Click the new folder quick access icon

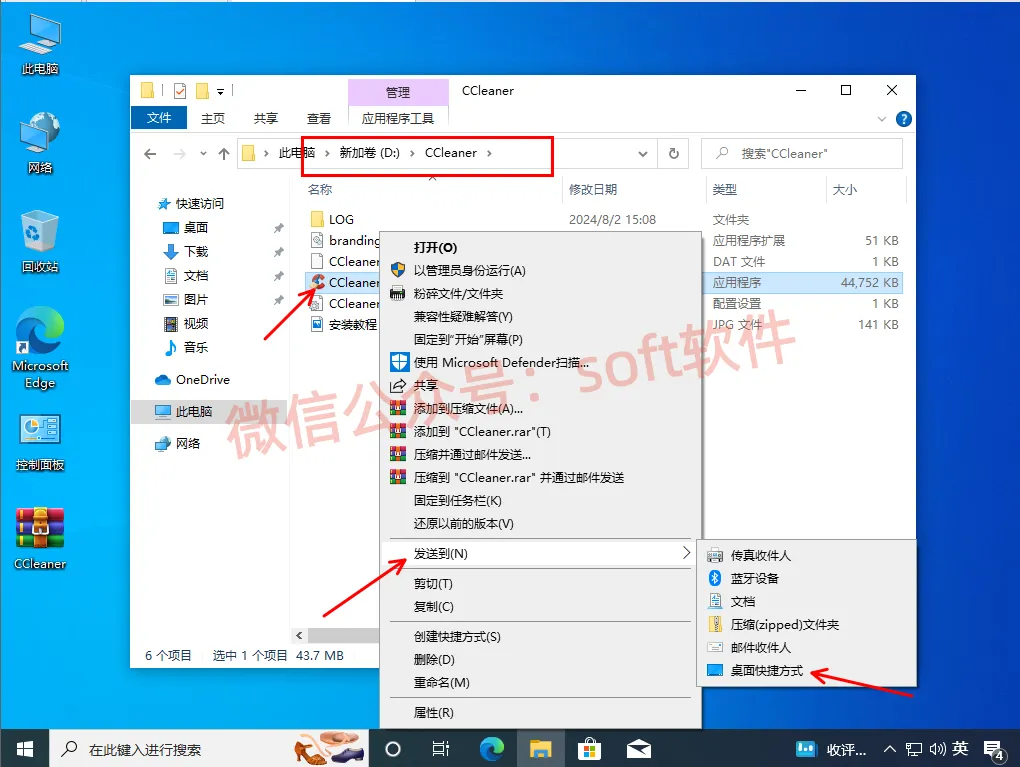click(202, 91)
